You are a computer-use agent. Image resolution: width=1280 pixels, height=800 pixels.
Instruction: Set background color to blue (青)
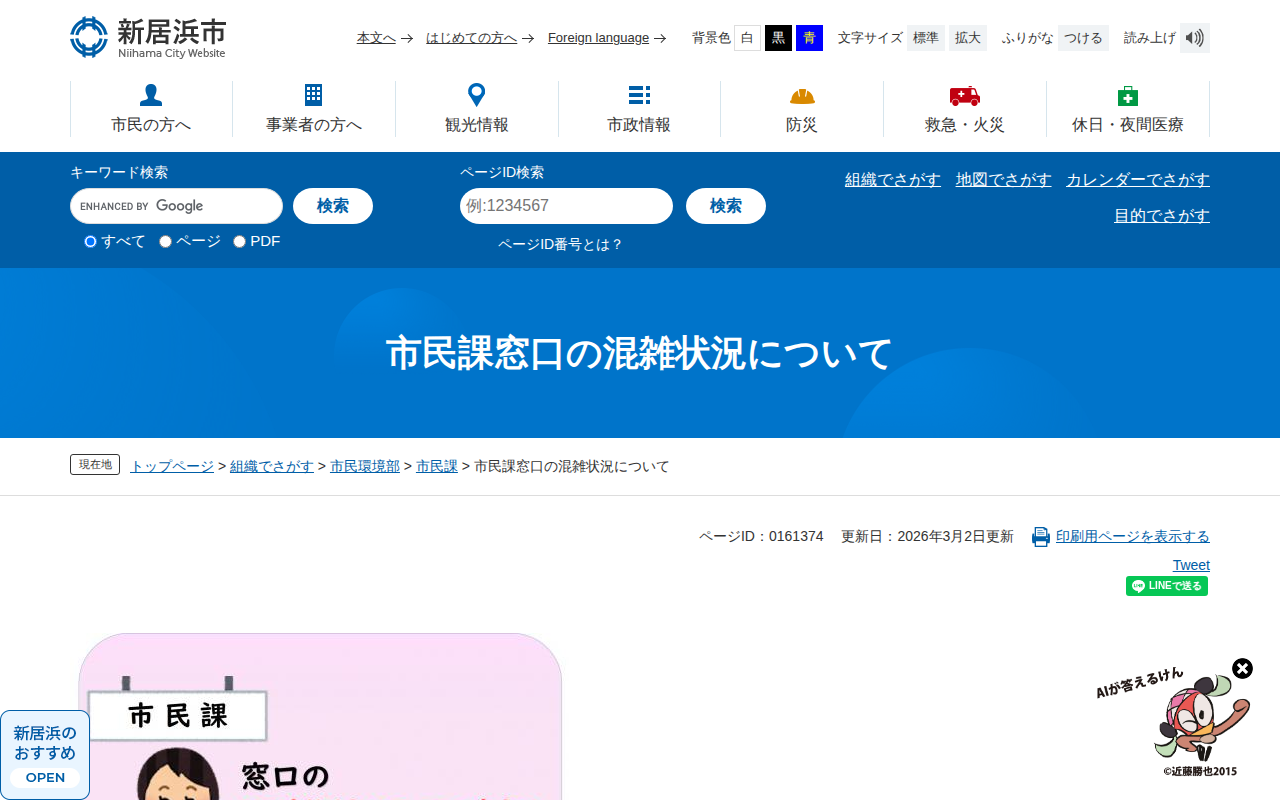pos(809,38)
